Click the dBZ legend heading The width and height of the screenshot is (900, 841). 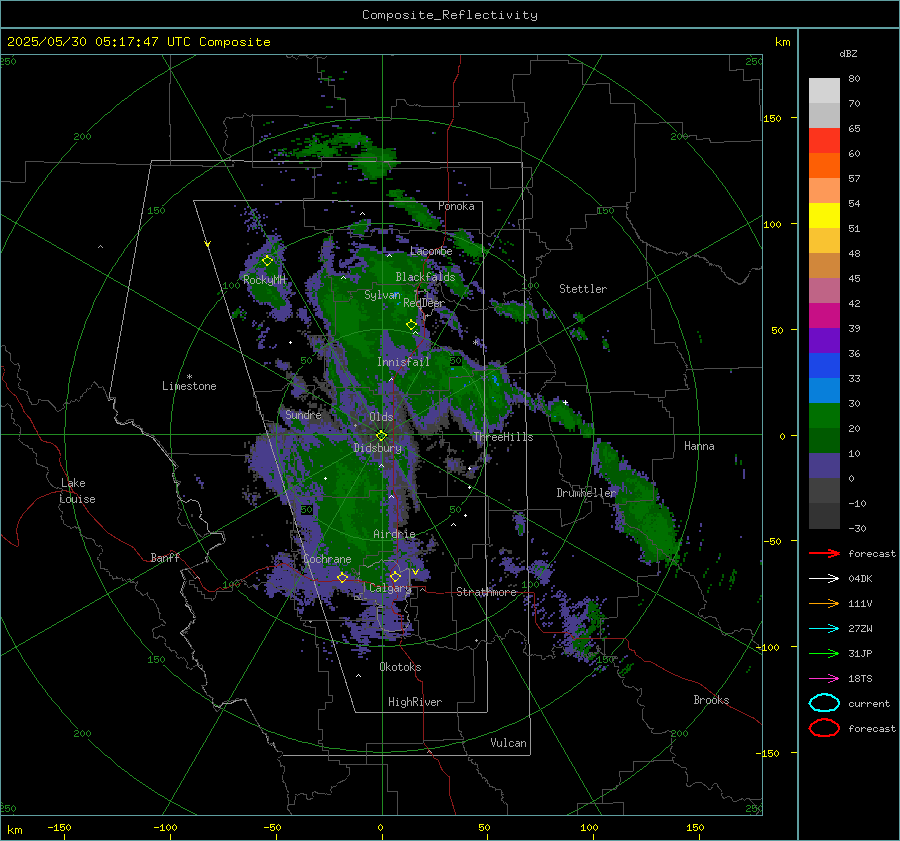[848, 53]
